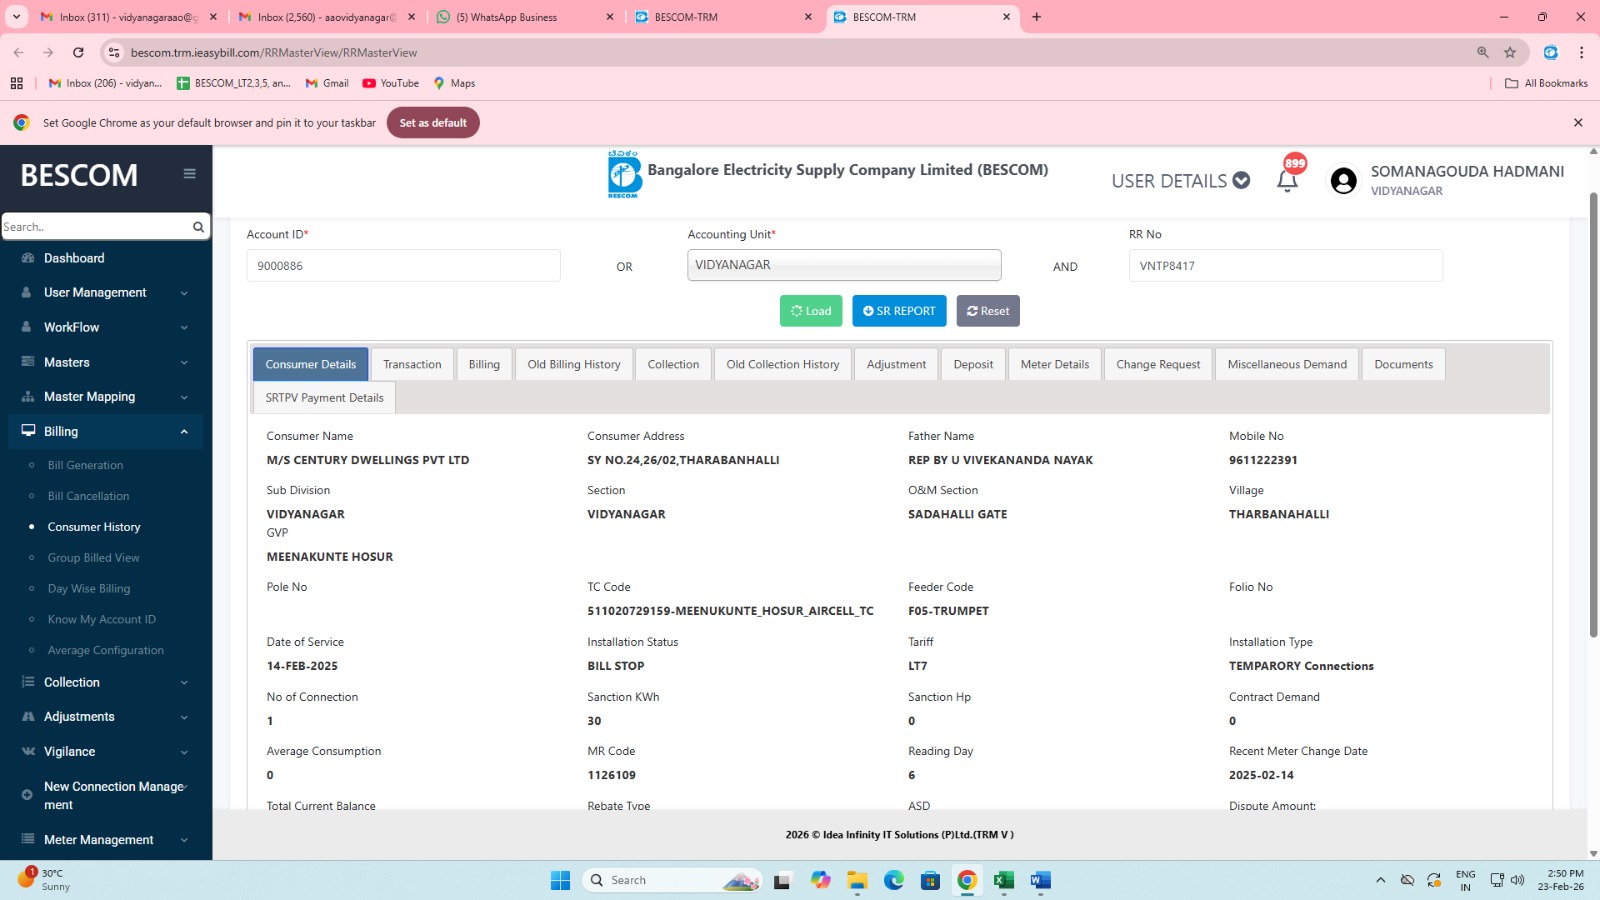Open Consumer History in the sidebar
The image size is (1600, 900).
click(x=94, y=527)
